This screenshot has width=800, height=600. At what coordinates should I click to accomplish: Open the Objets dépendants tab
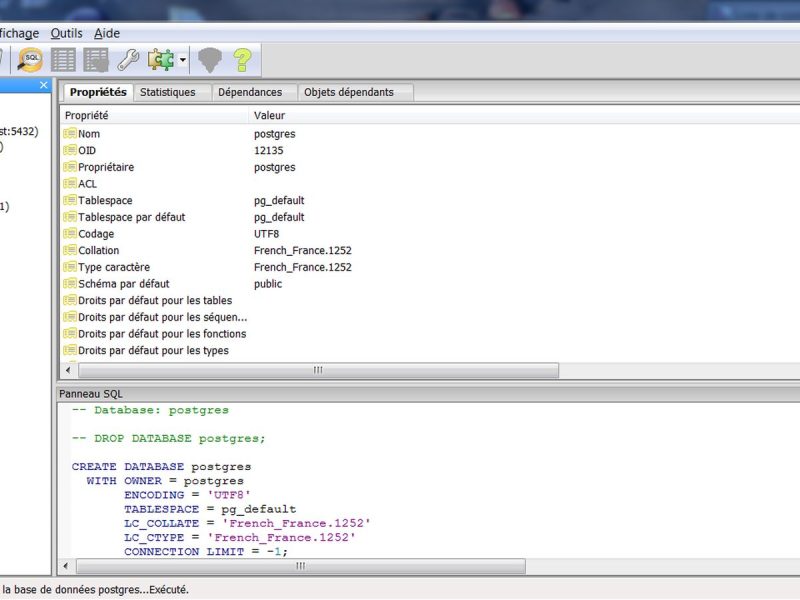coord(349,92)
